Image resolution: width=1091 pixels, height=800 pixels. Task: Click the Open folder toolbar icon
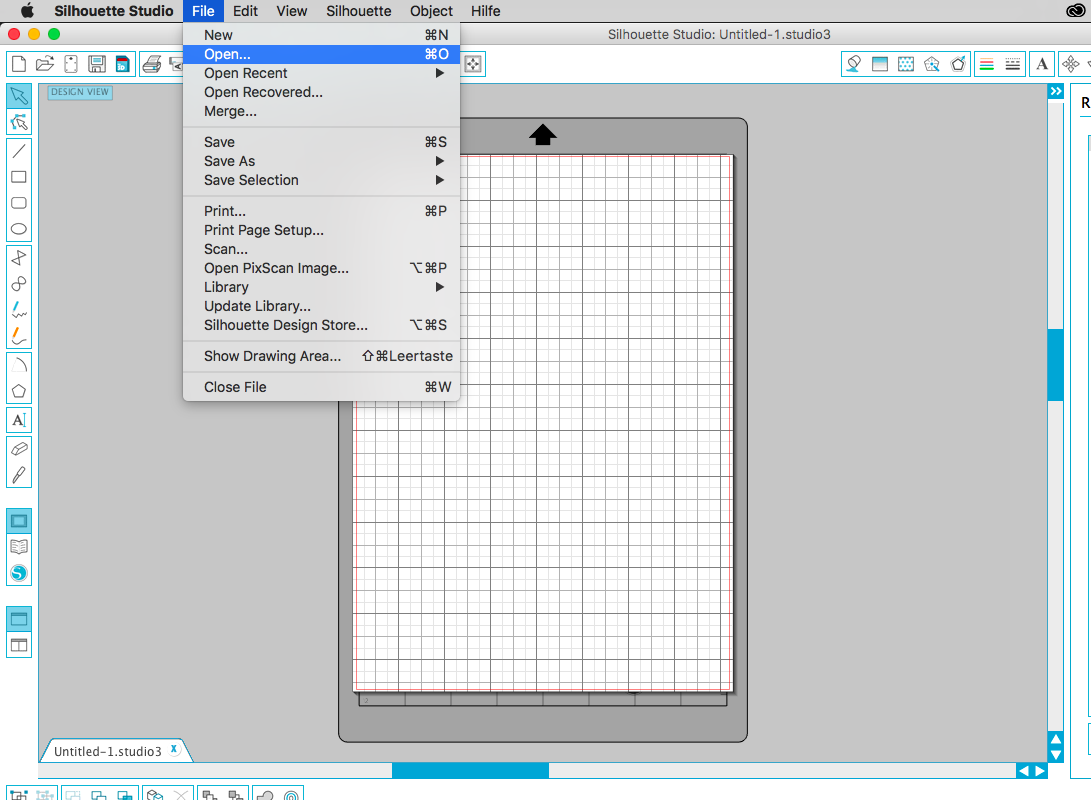[x=45, y=64]
